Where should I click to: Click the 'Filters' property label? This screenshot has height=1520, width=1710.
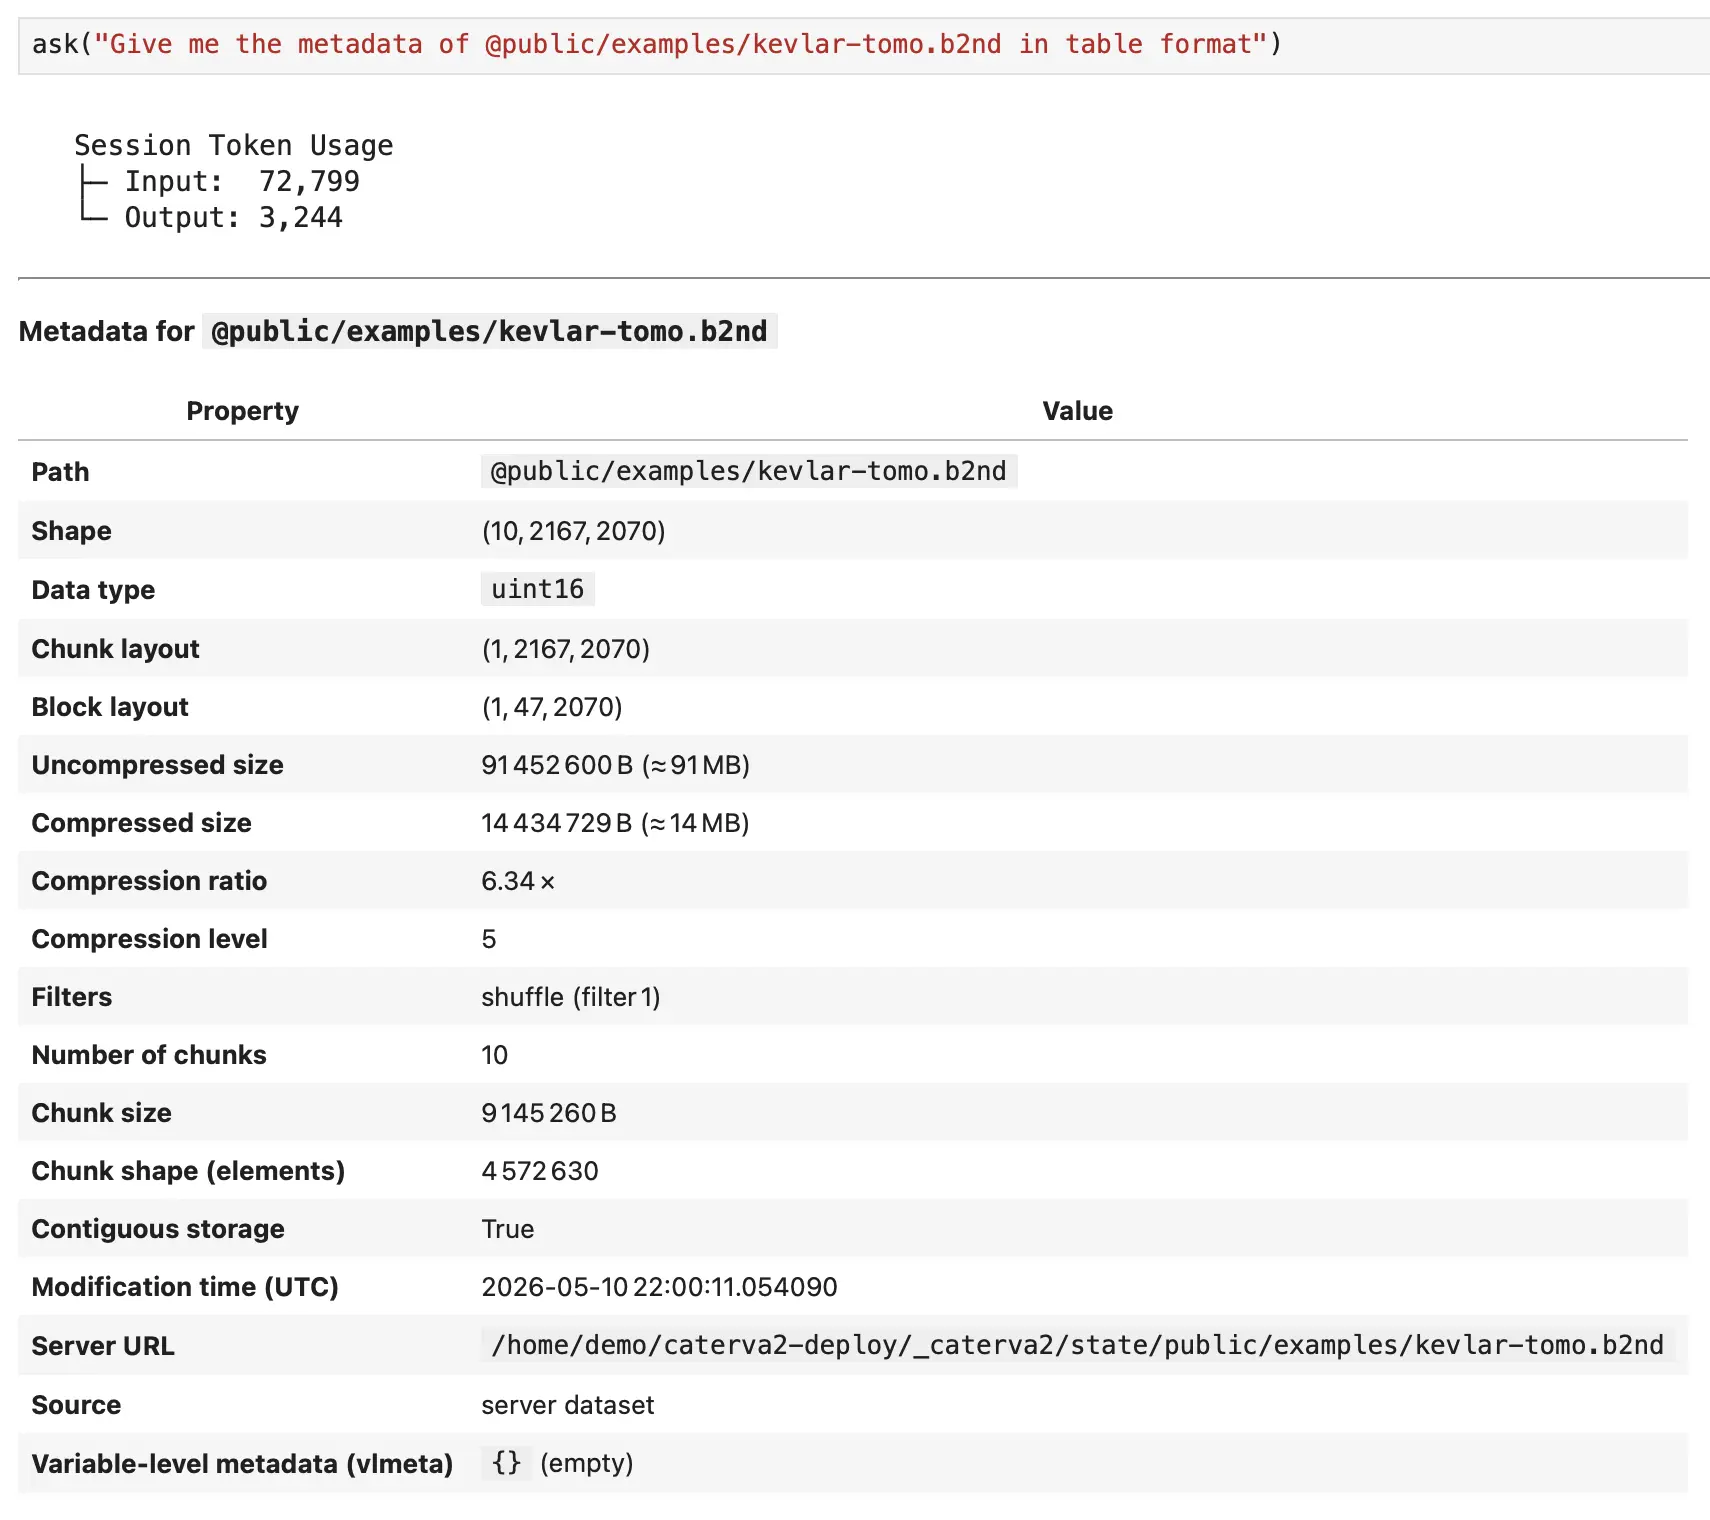[x=71, y=997]
